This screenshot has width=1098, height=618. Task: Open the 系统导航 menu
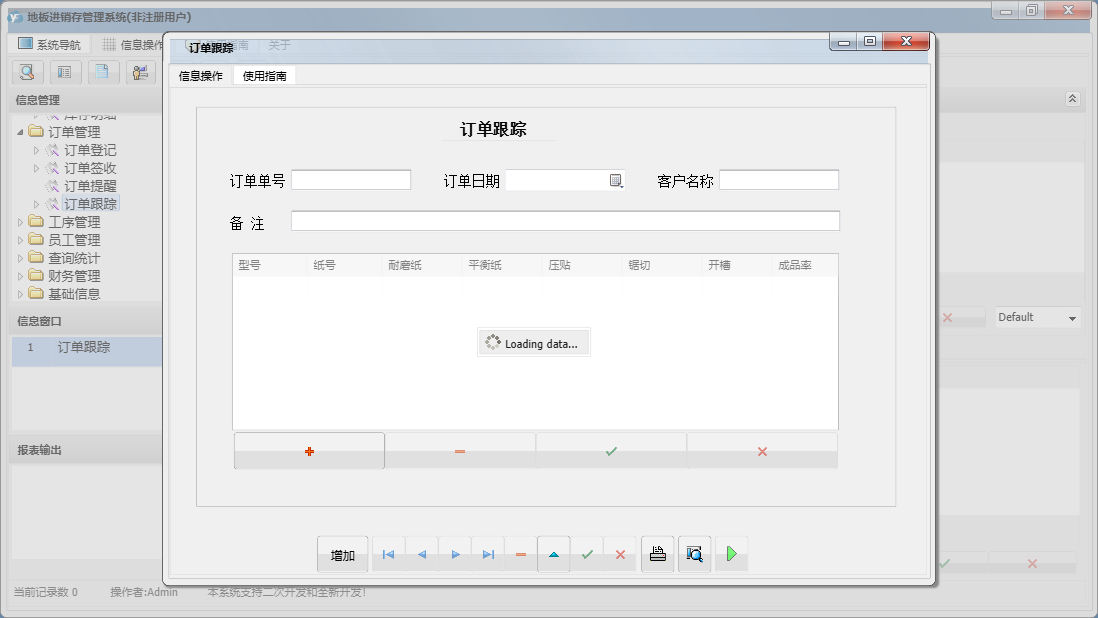(48, 43)
